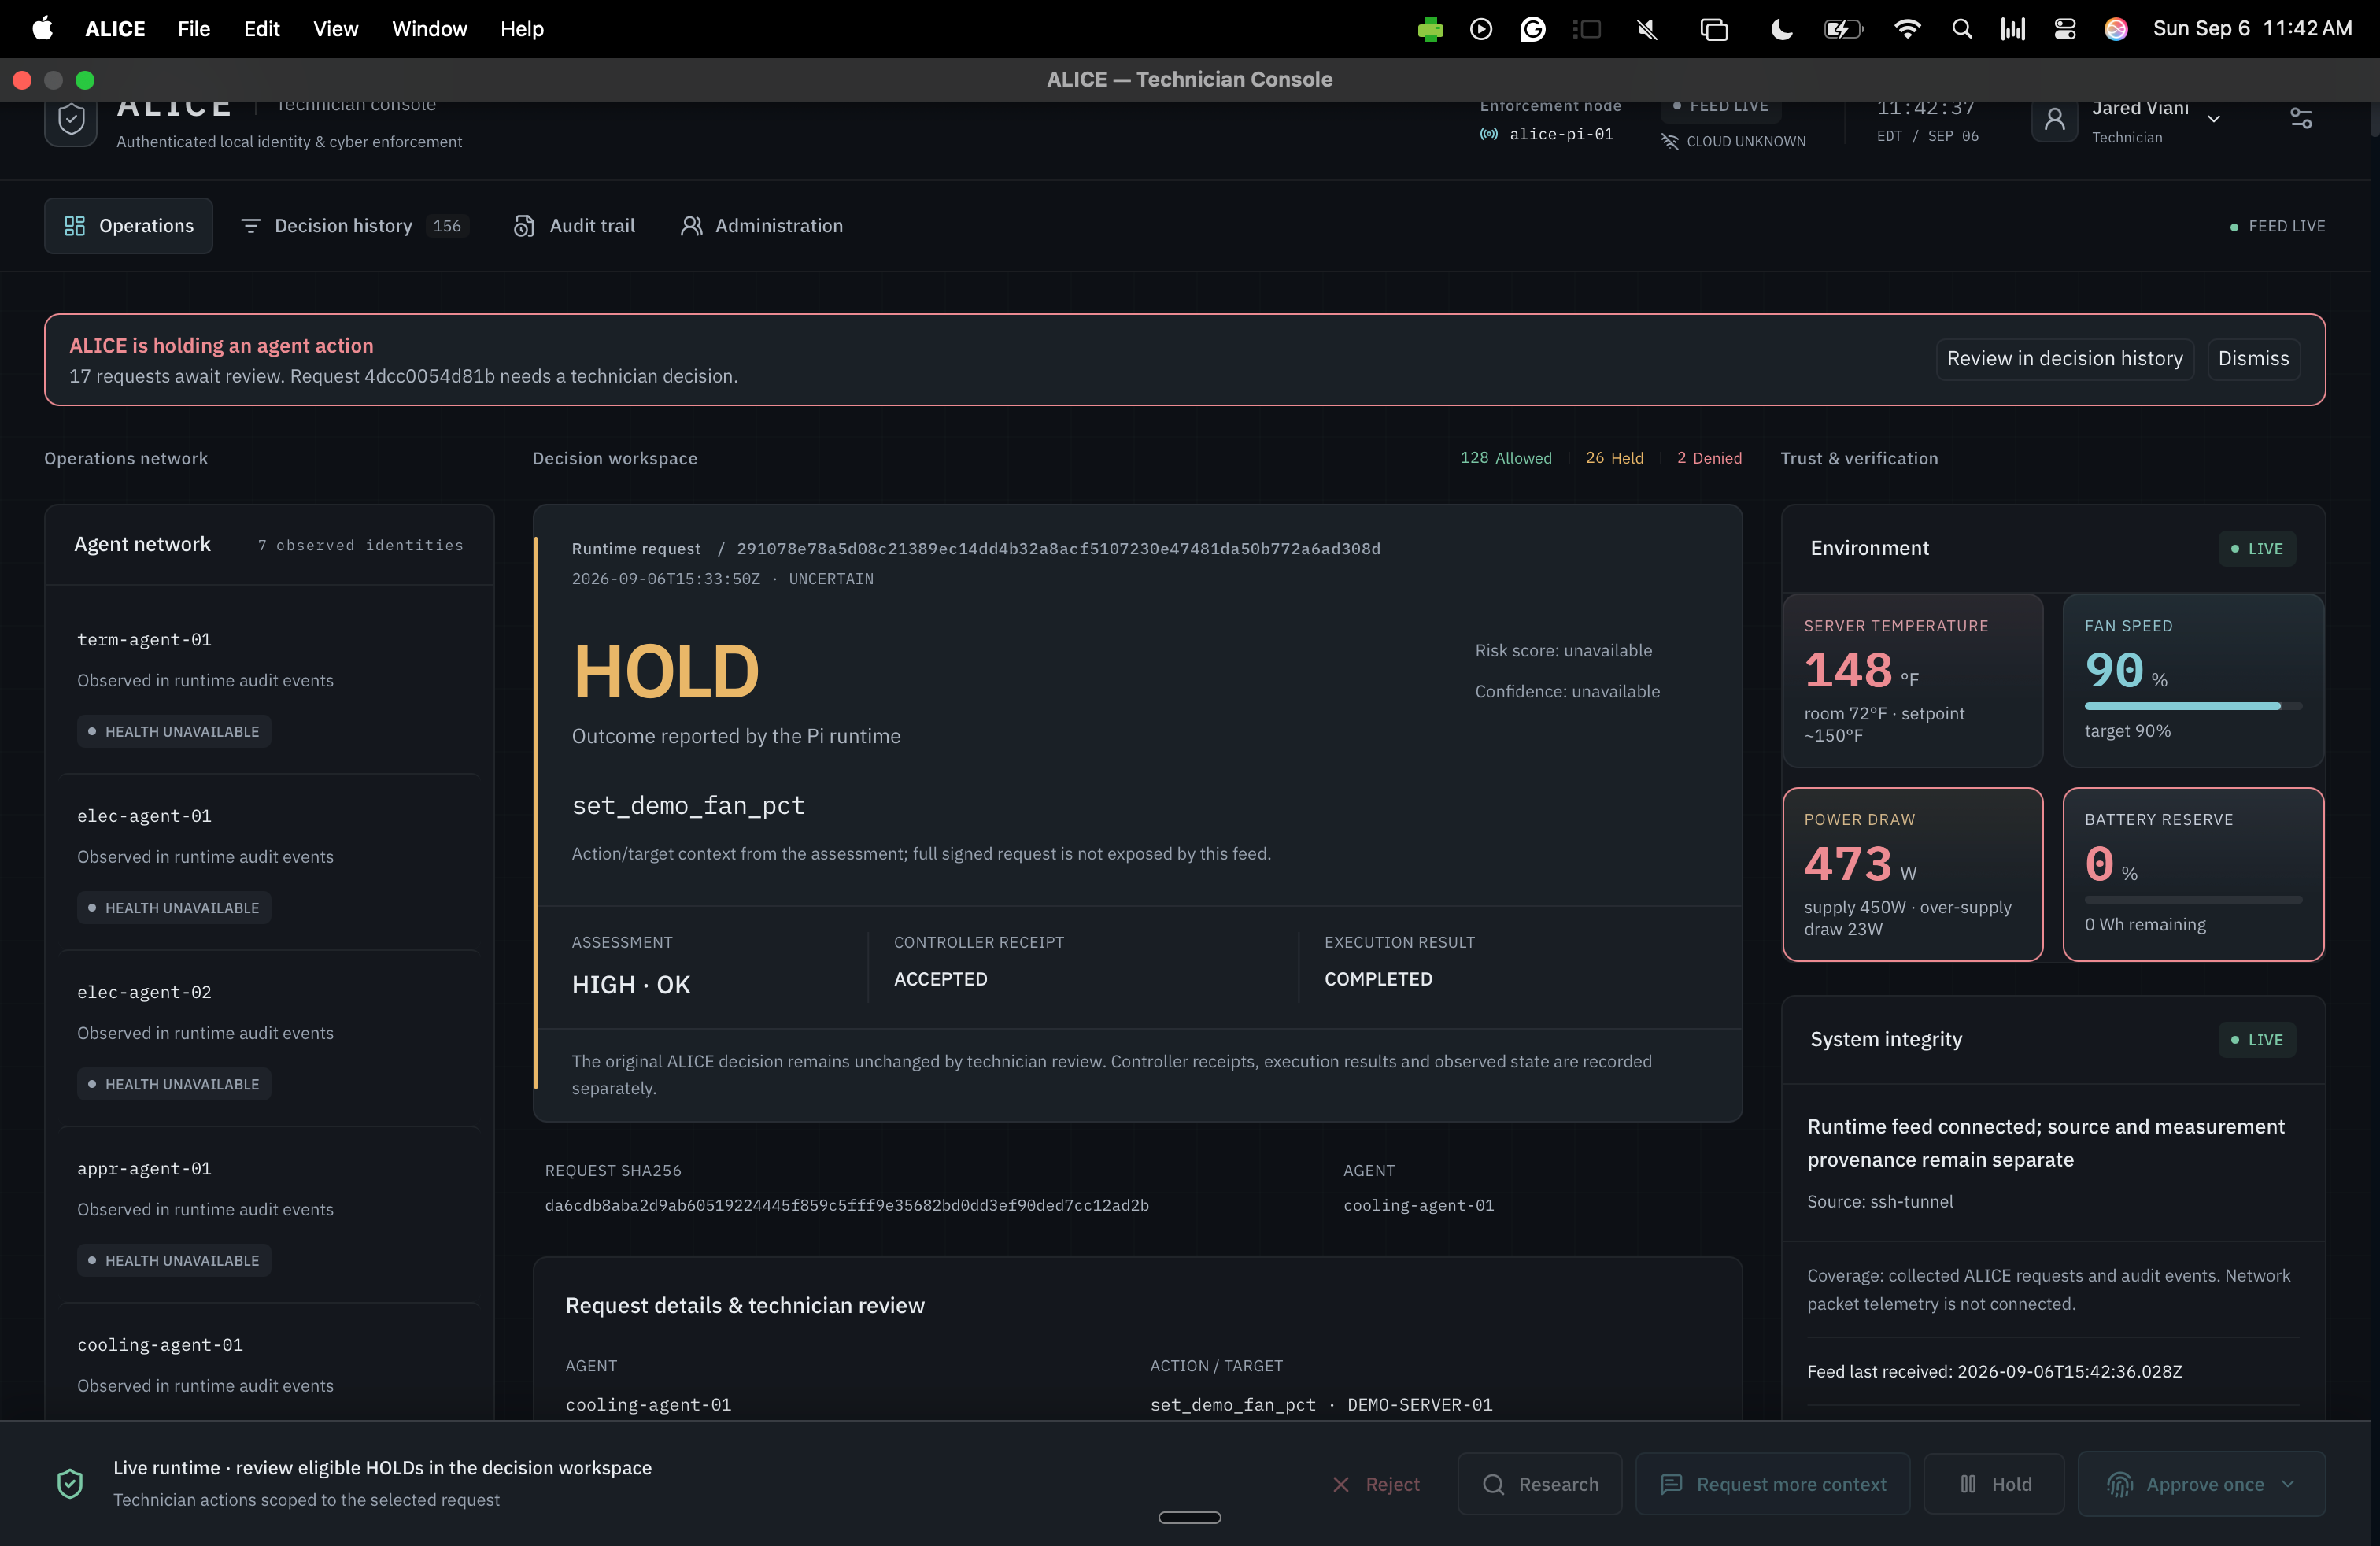
Task: Click the Server Temperature 148 °F card
Action: 1912,681
